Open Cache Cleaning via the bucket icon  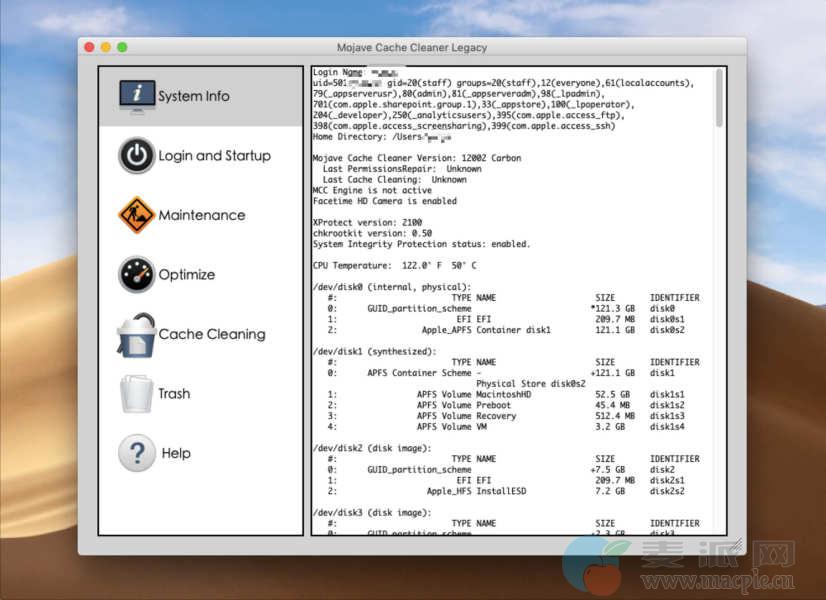click(135, 335)
